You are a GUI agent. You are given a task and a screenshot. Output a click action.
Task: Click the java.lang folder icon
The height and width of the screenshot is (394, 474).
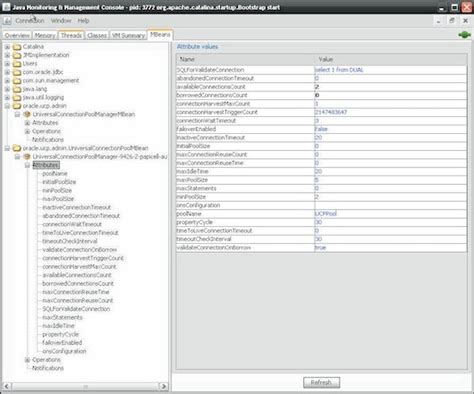tap(17, 89)
